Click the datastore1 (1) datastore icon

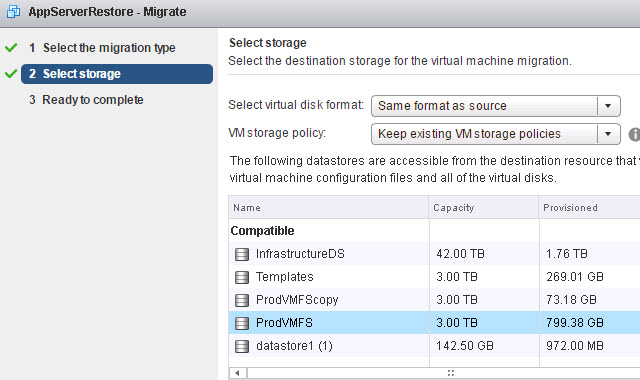click(242, 346)
